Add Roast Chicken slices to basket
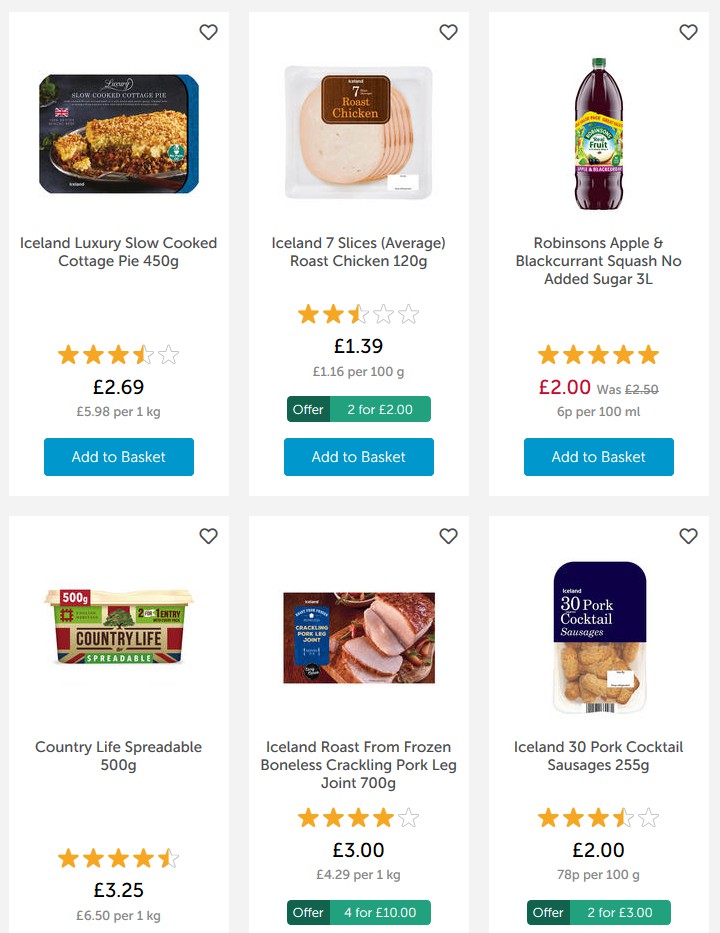The width and height of the screenshot is (720, 933). [x=359, y=457]
